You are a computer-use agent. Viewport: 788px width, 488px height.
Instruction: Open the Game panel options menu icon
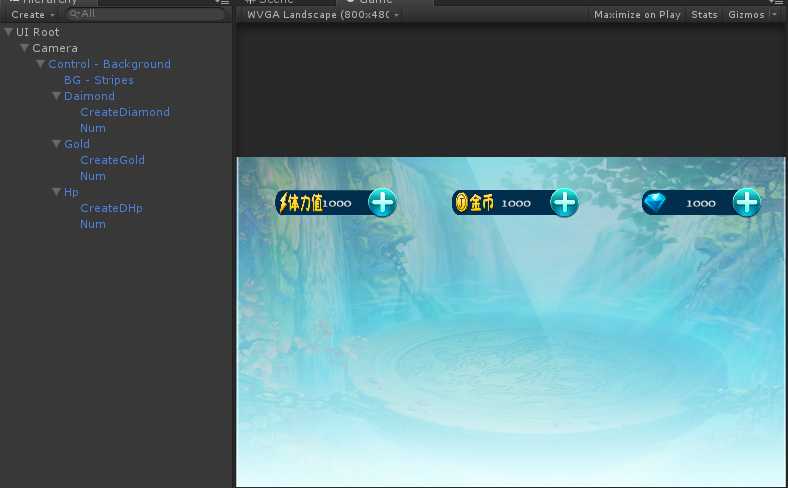tap(776, 2)
